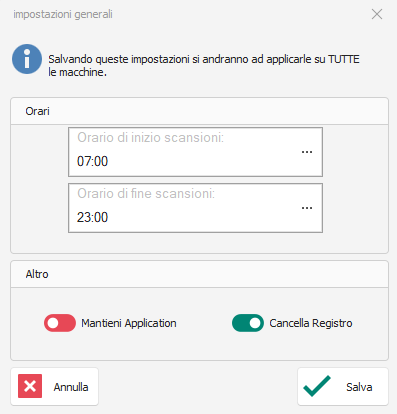Click the red X icon beside Annulla

tap(30, 386)
